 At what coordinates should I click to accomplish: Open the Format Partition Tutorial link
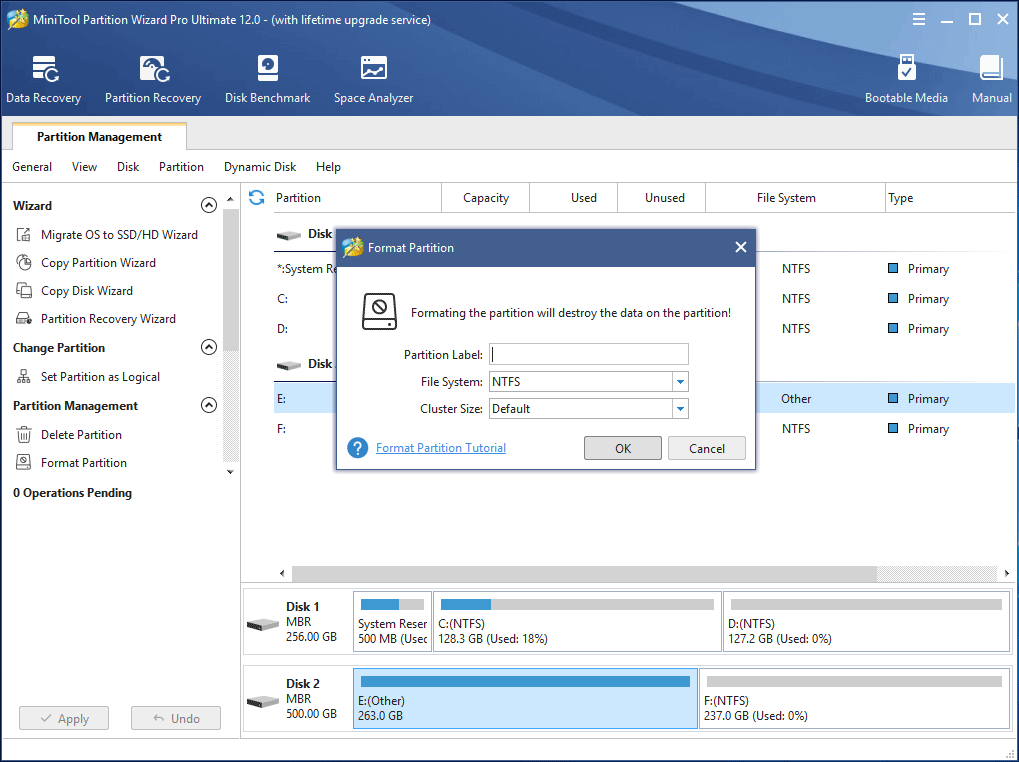pyautogui.click(x=440, y=447)
